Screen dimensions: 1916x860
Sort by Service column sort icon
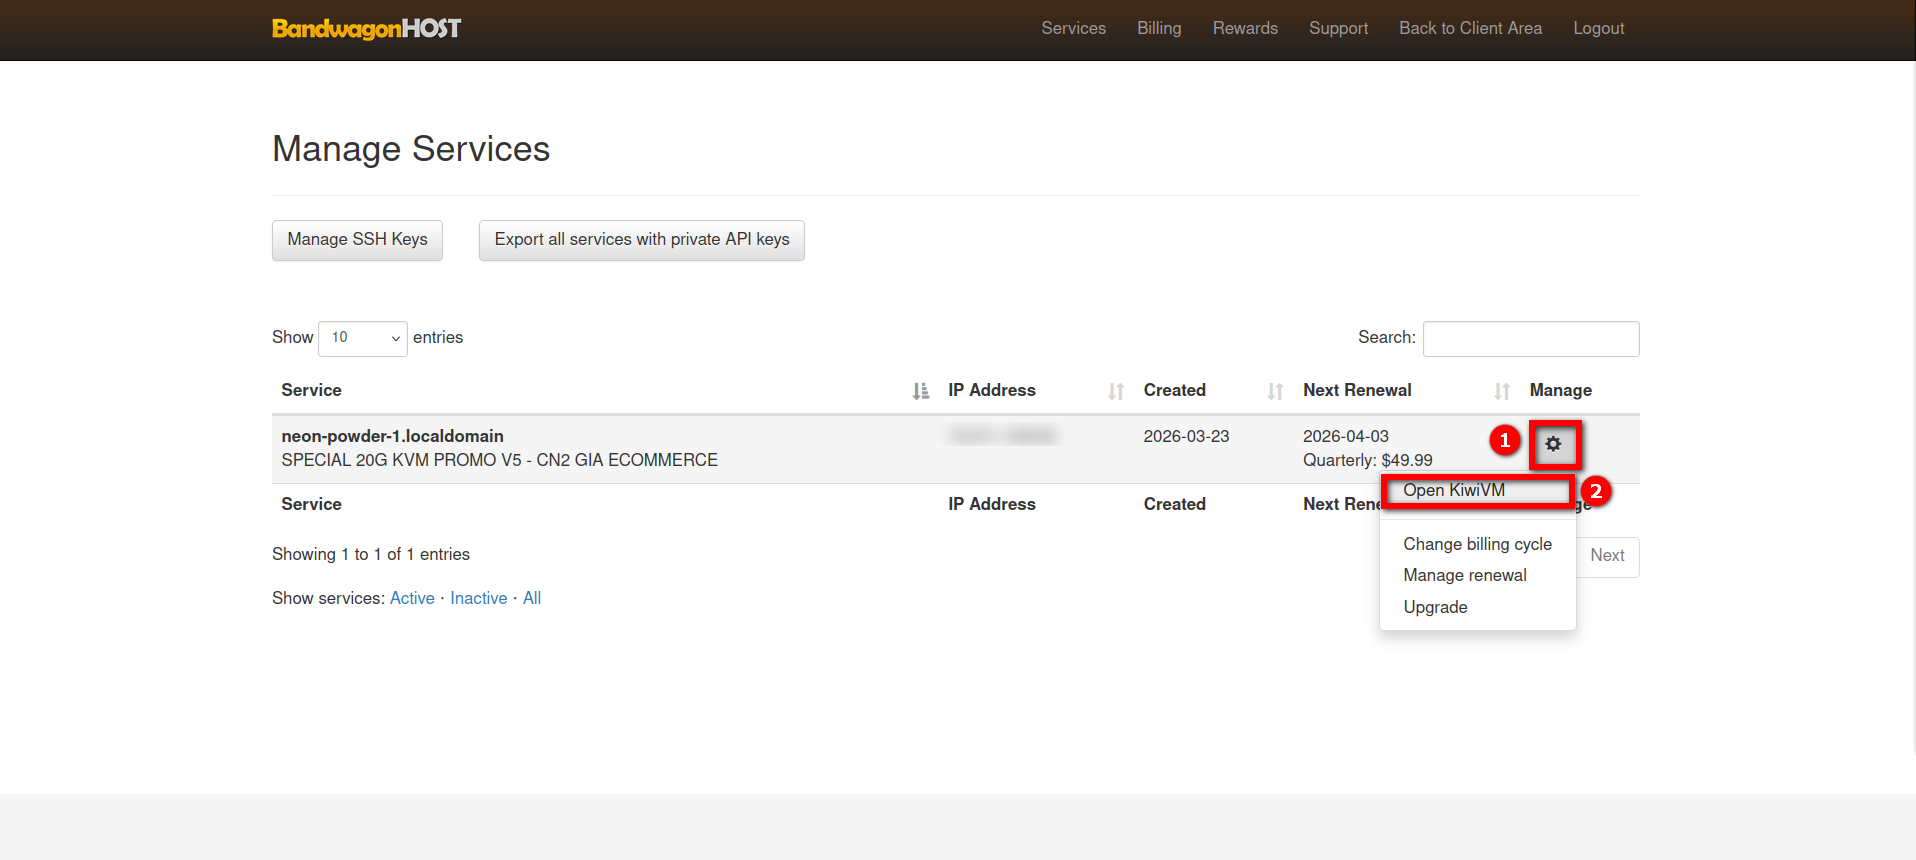(920, 391)
